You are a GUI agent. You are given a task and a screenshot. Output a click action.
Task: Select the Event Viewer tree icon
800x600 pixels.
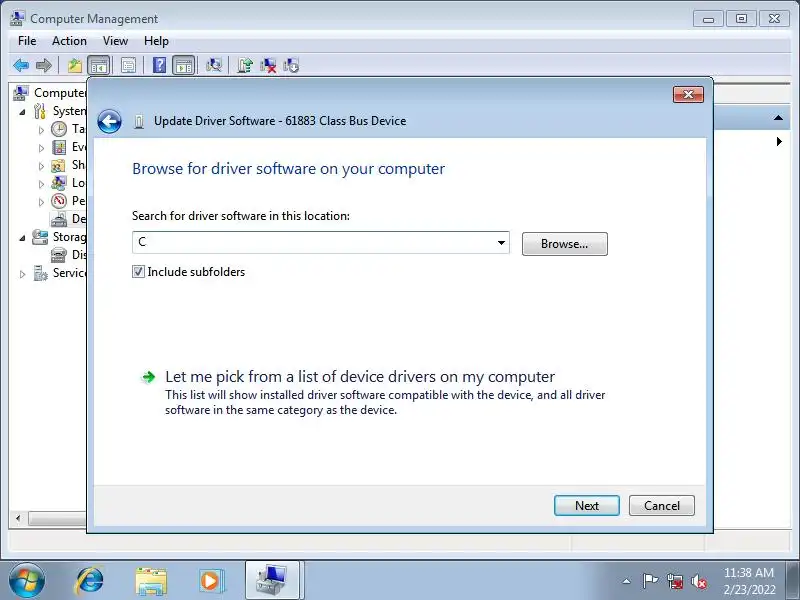pyautogui.click(x=59, y=147)
